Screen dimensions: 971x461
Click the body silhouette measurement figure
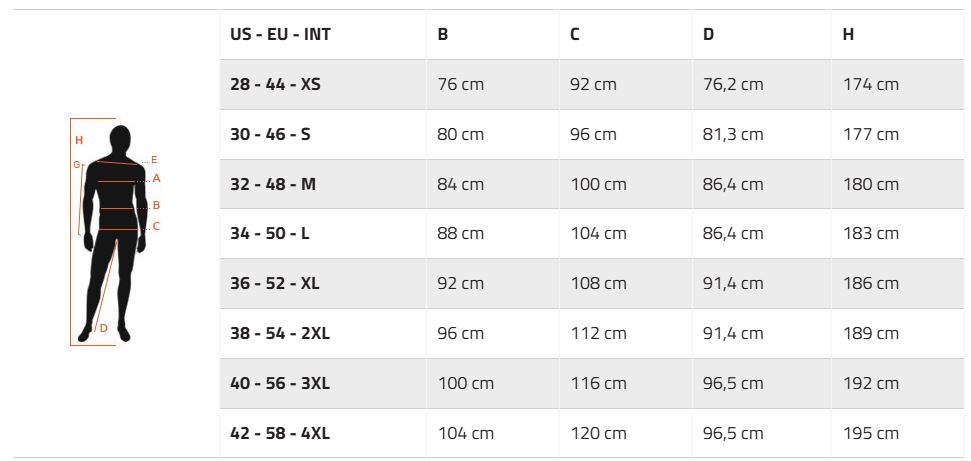115,232
